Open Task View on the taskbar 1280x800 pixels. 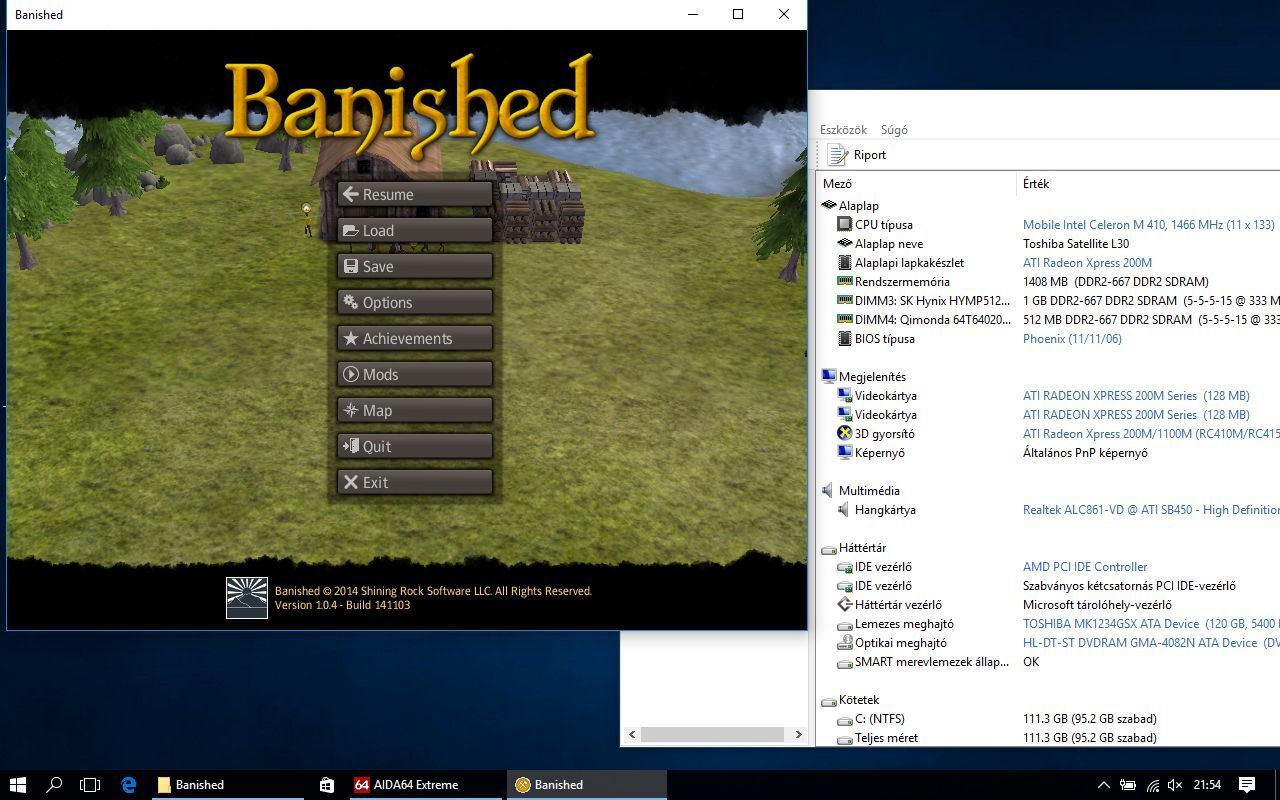coord(90,785)
